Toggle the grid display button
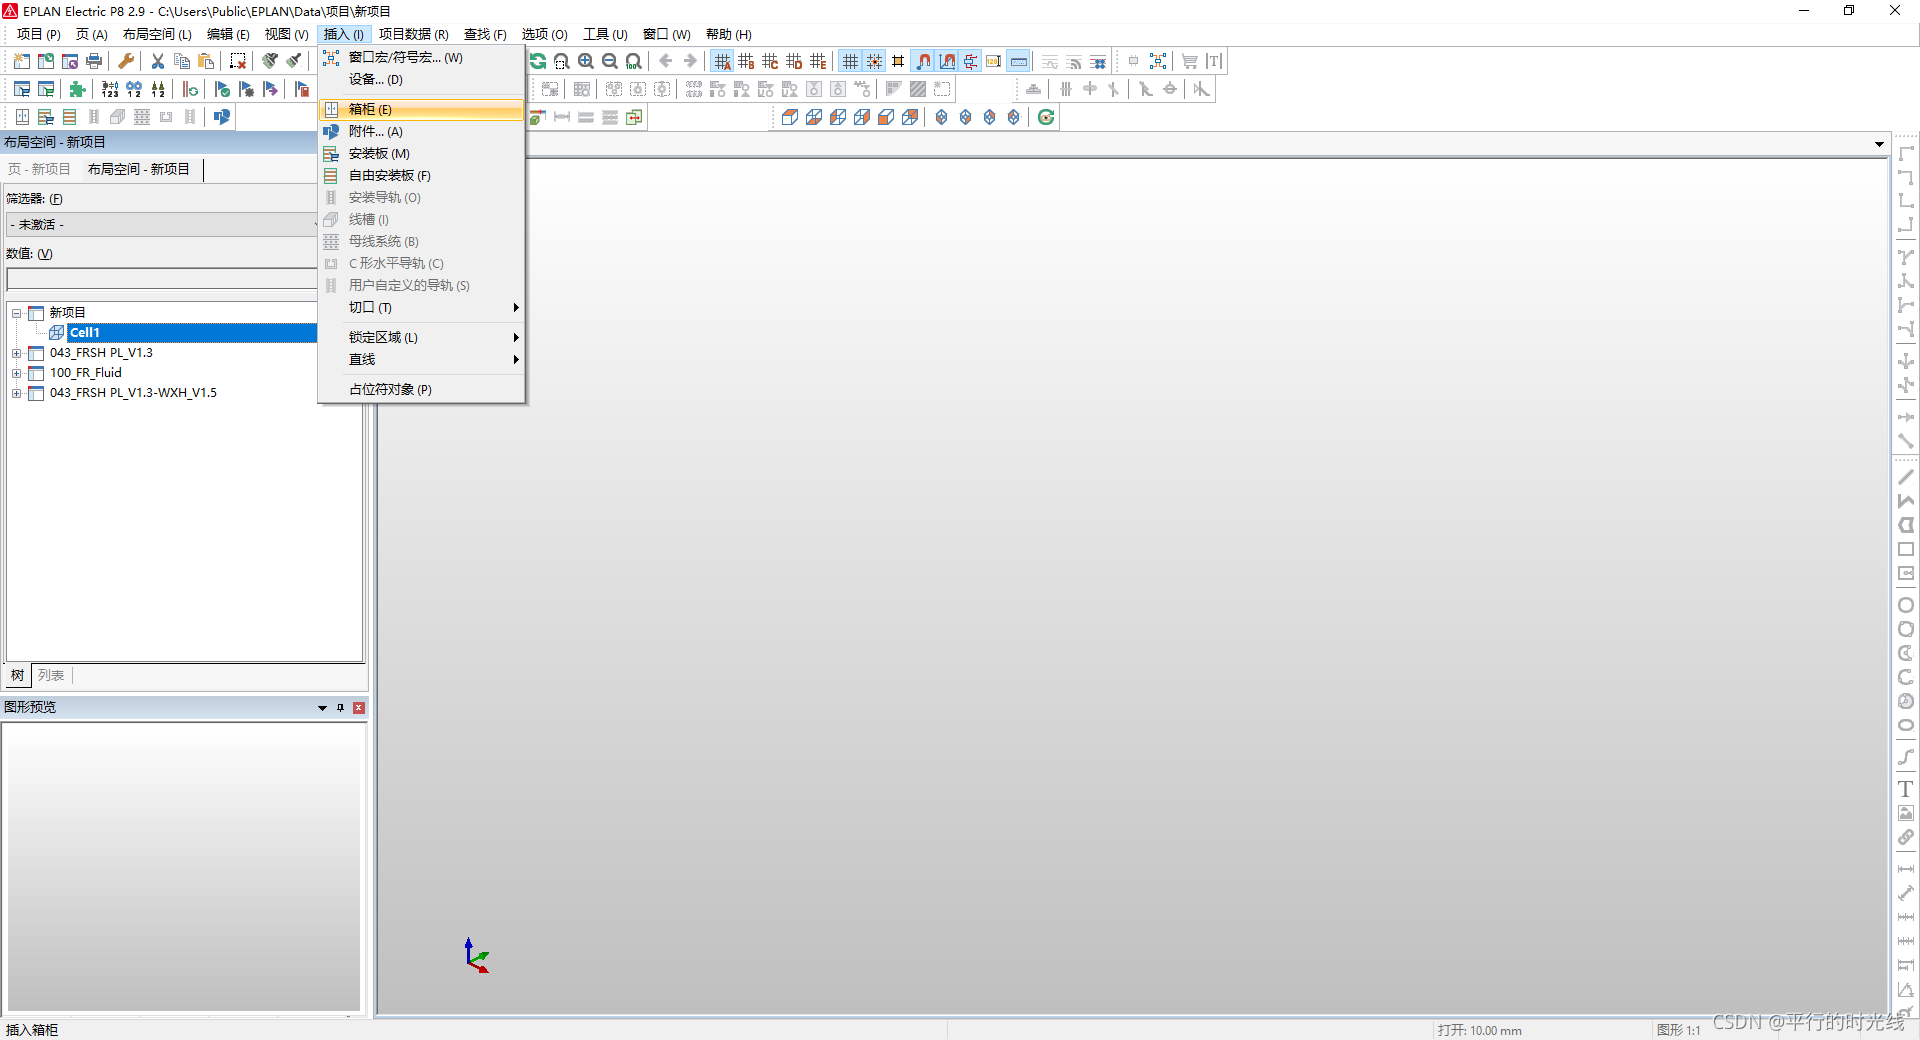 pyautogui.click(x=850, y=61)
